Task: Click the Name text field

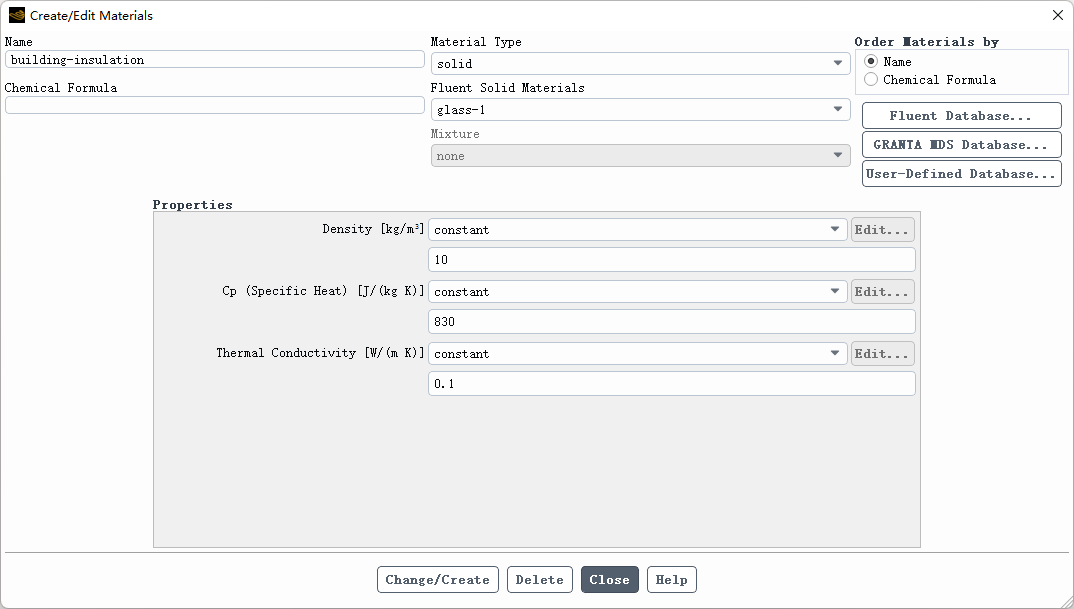Action: 215,60
